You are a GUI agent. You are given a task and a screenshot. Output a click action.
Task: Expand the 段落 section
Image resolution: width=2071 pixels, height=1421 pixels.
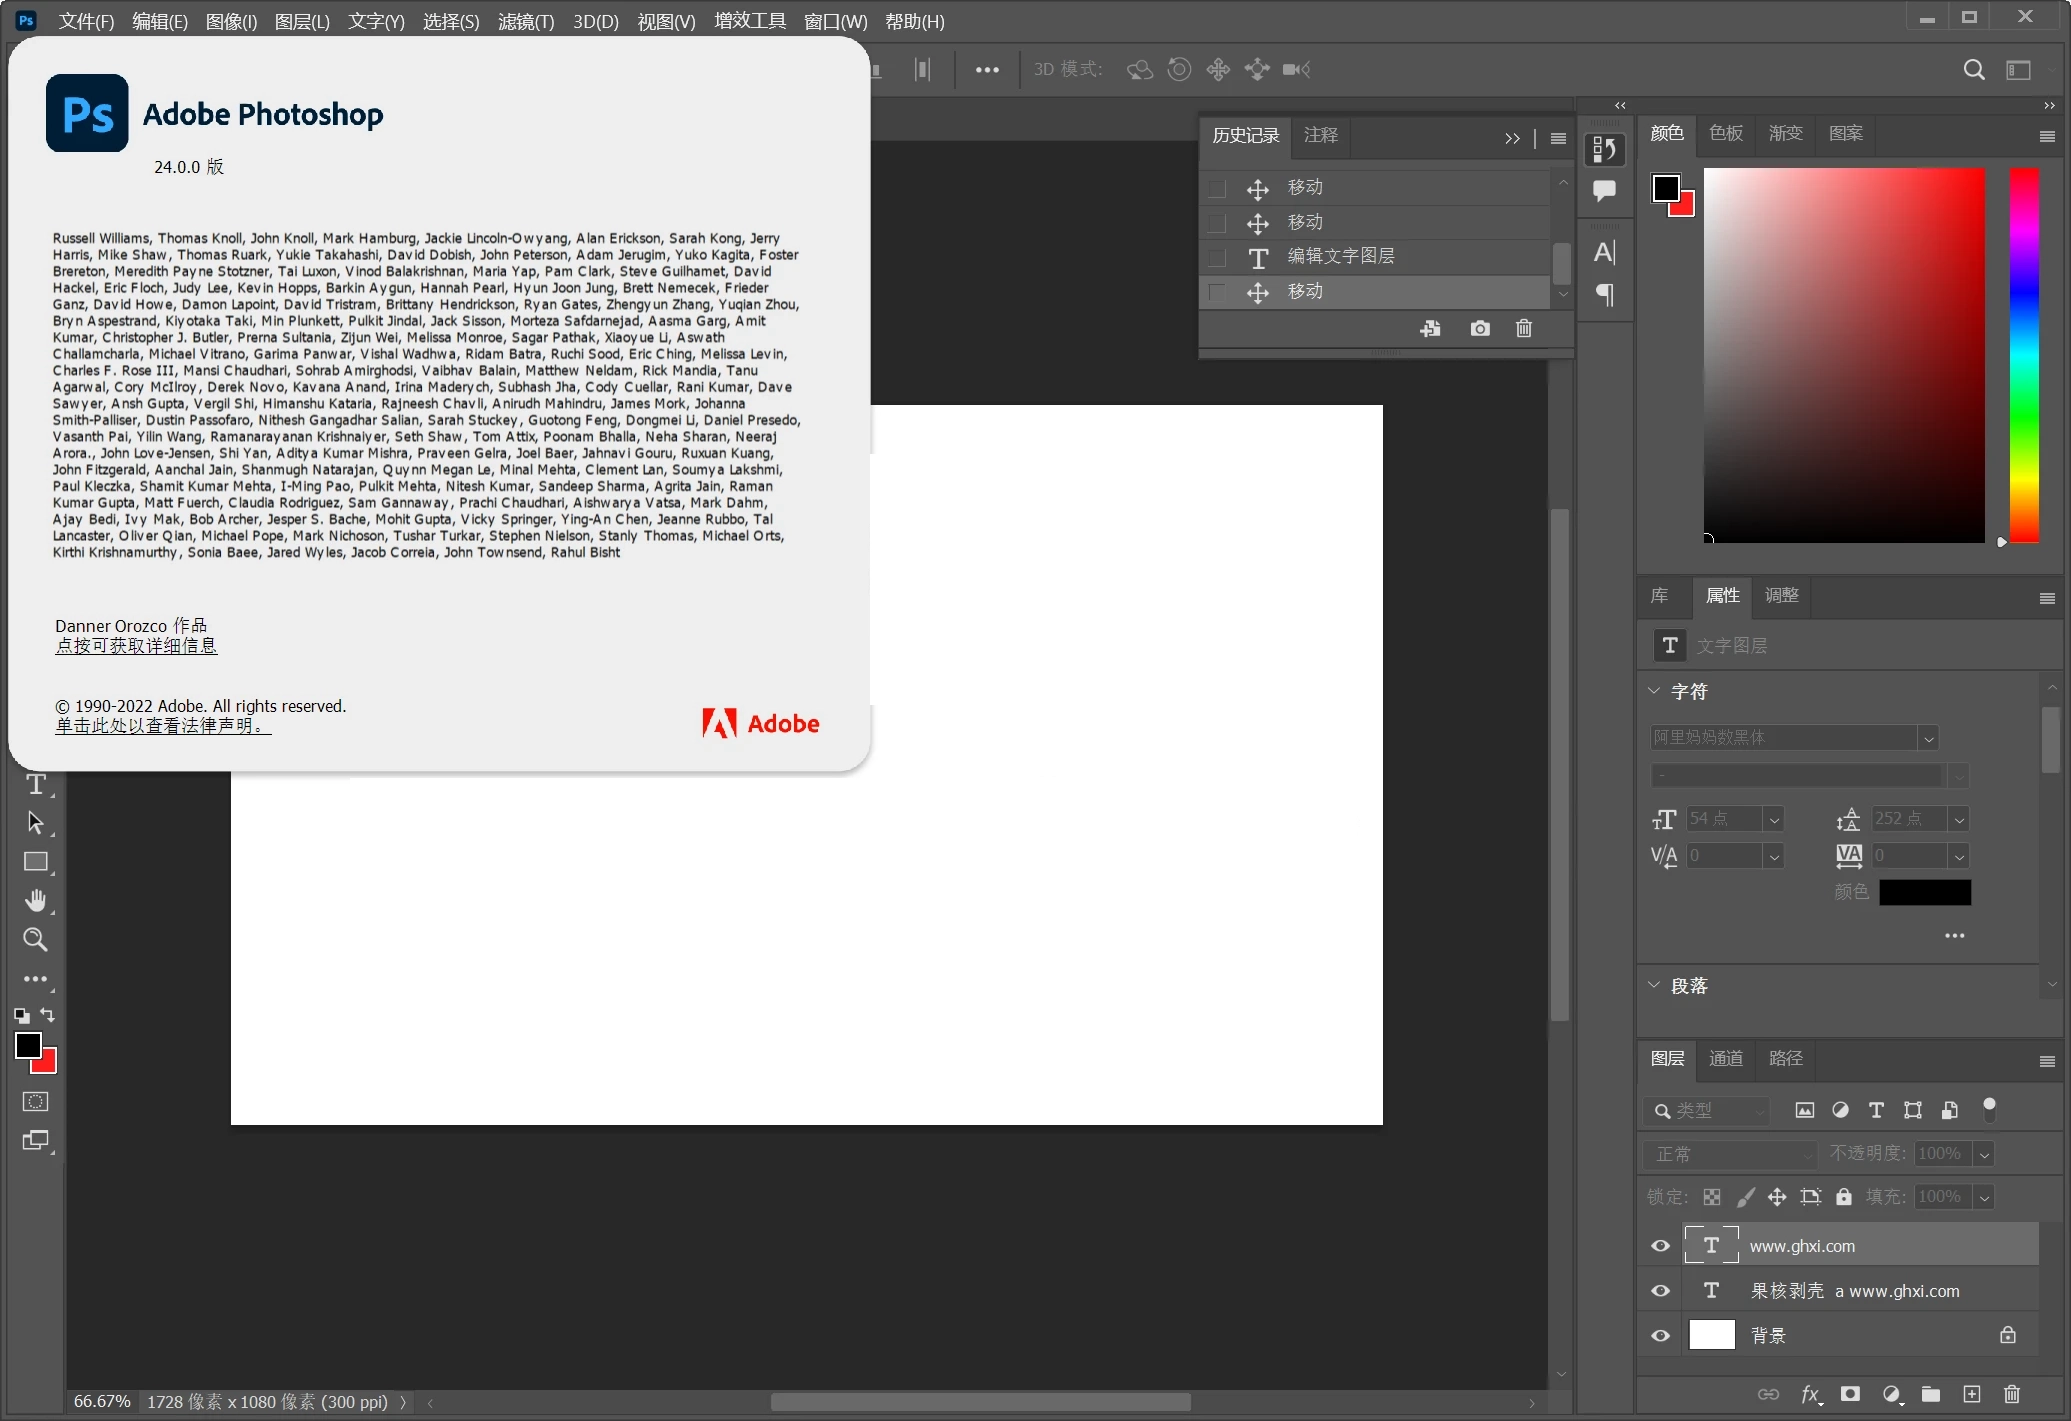(x=1654, y=985)
